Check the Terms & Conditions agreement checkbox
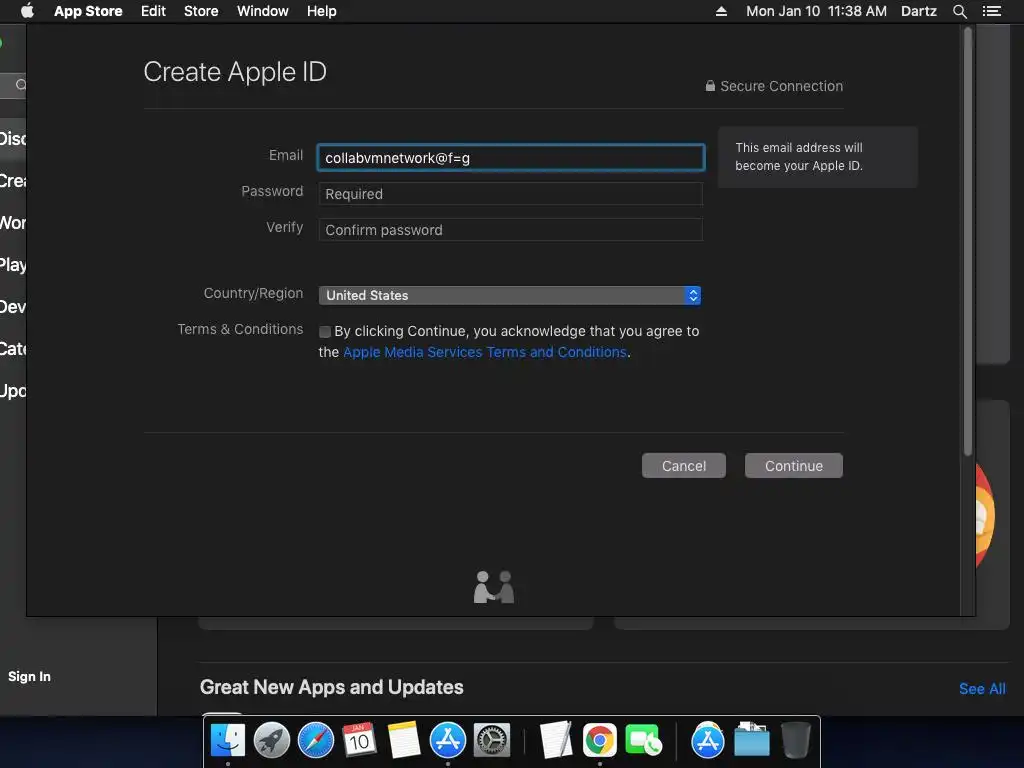 pyautogui.click(x=325, y=332)
